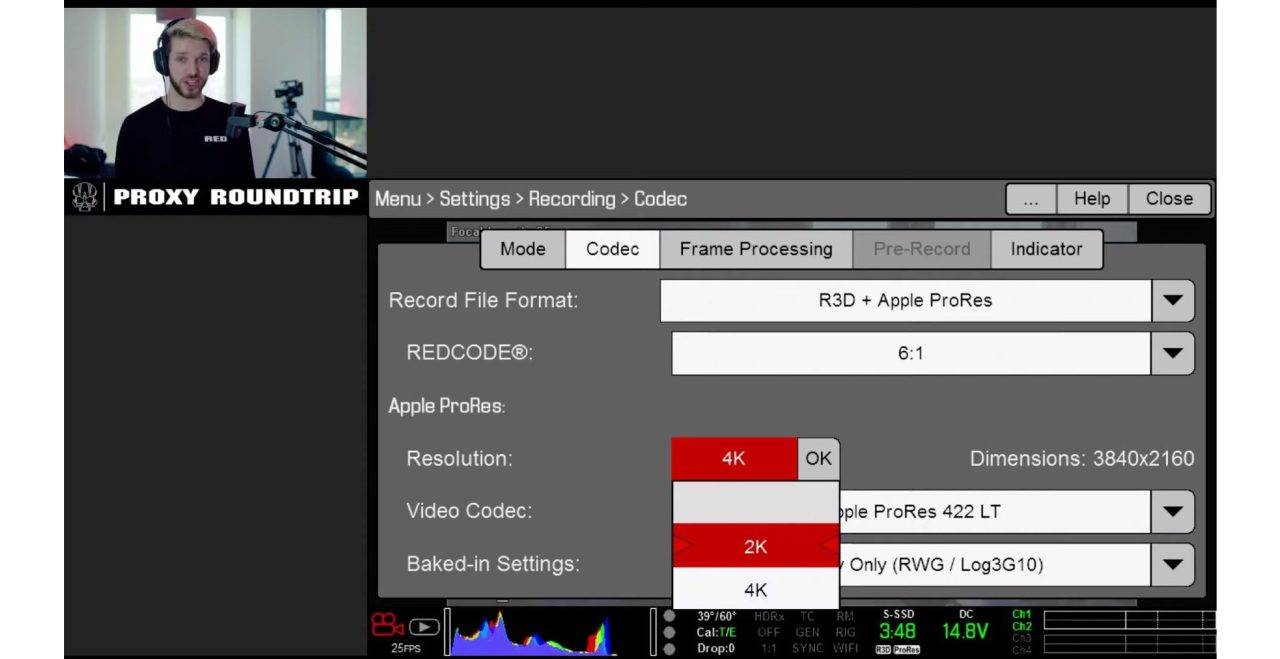Open playback mode with the play icon
1280x659 pixels.
coord(424,627)
